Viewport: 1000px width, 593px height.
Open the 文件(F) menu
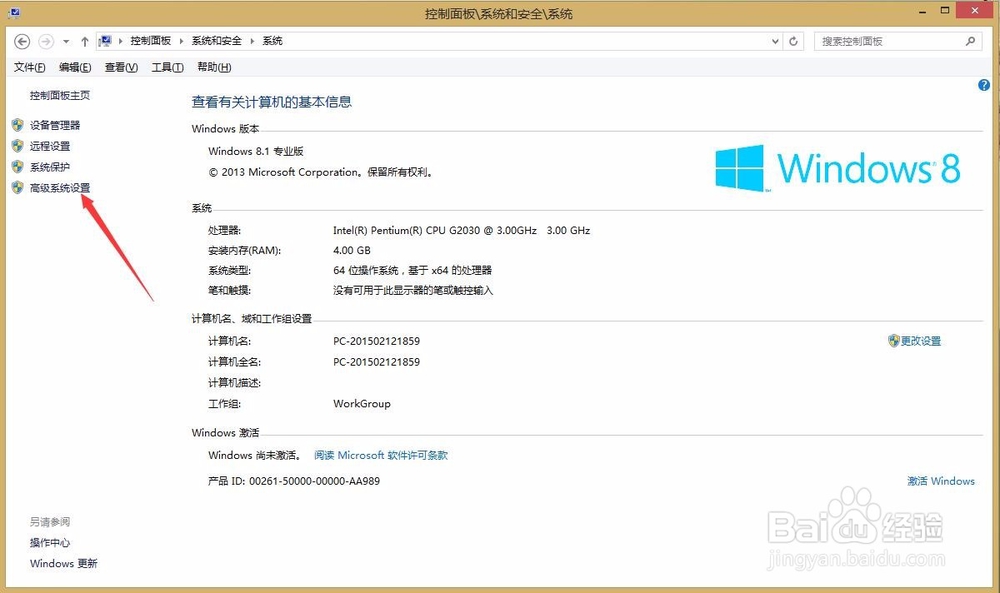[x=29, y=68]
